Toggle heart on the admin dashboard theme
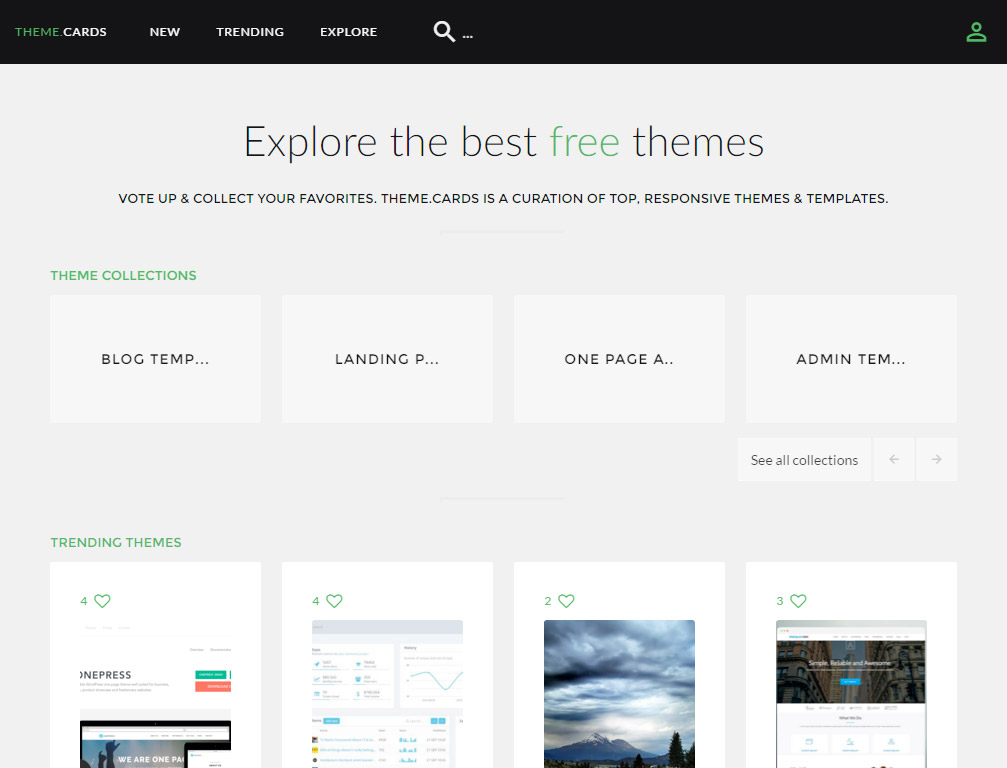 pyautogui.click(x=334, y=601)
